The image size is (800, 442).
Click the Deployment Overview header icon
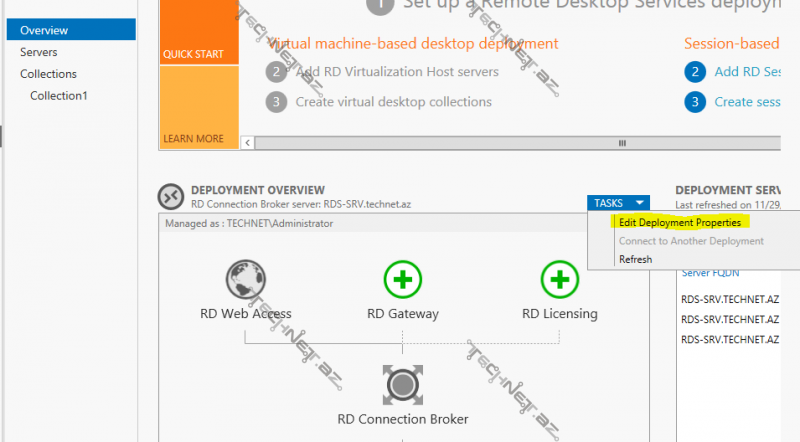(x=171, y=196)
